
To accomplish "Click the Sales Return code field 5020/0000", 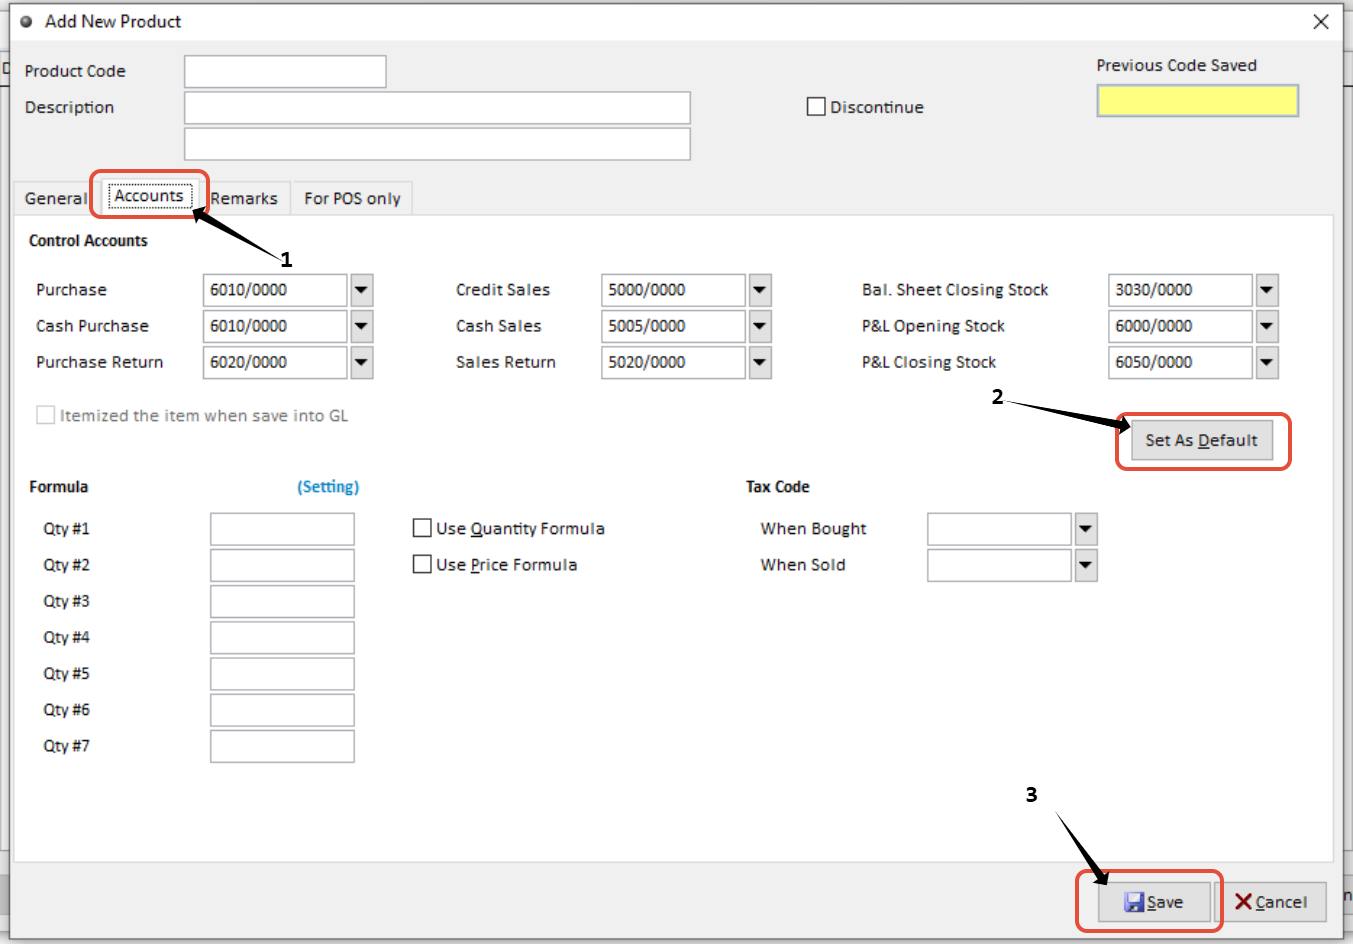I will (x=673, y=362).
